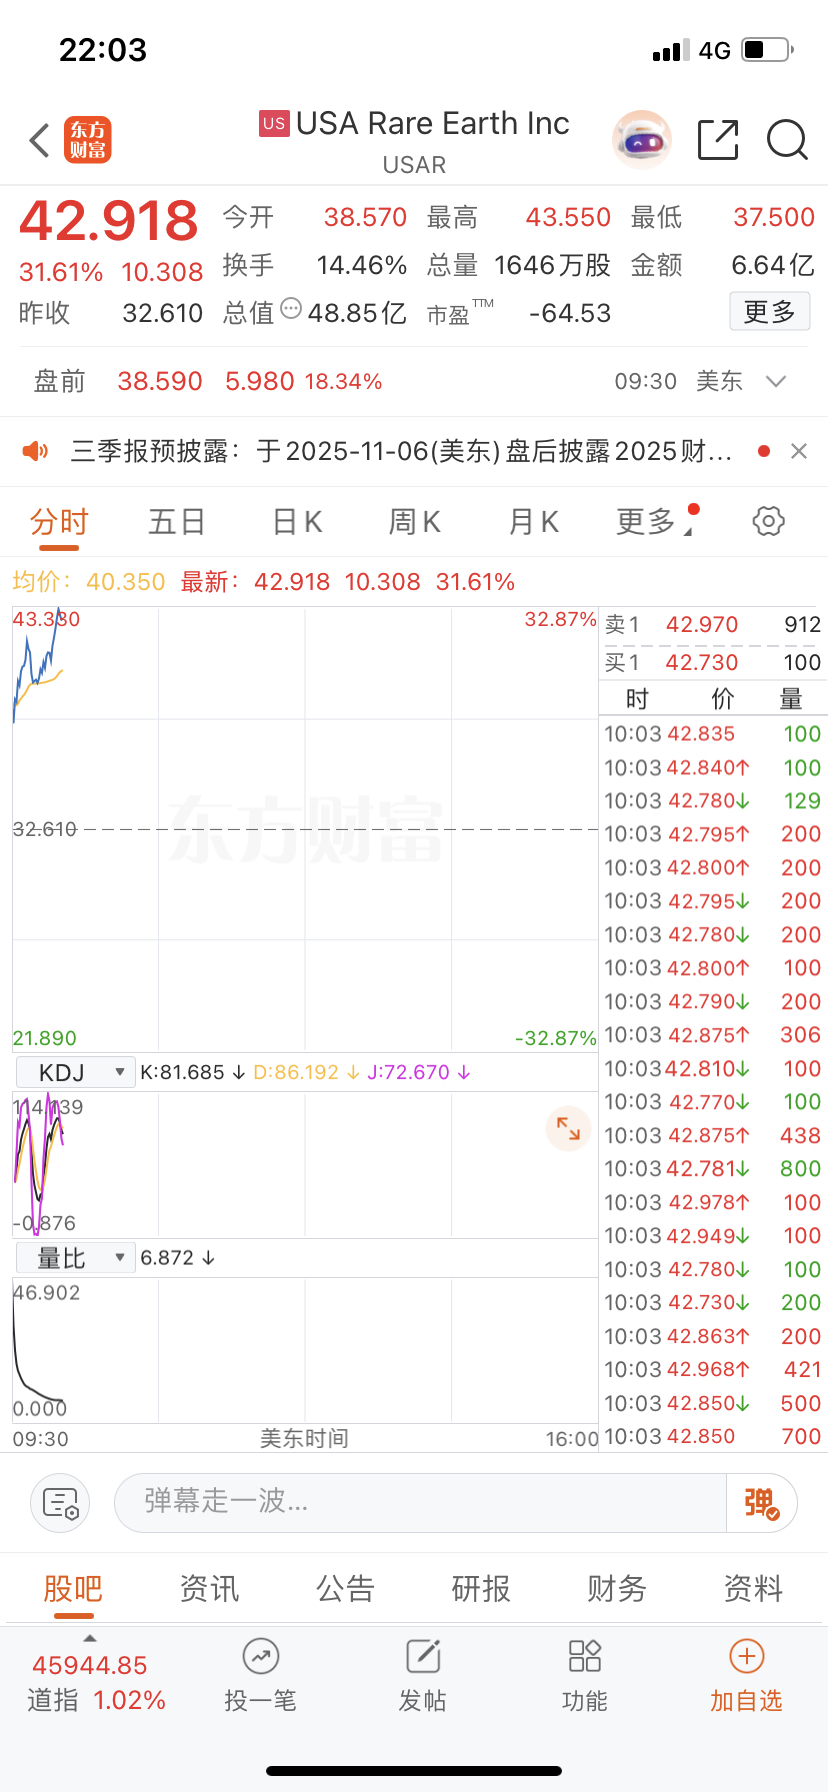Open the 研报 tab
Viewport: 828px width, 1792px height.
tap(481, 1588)
